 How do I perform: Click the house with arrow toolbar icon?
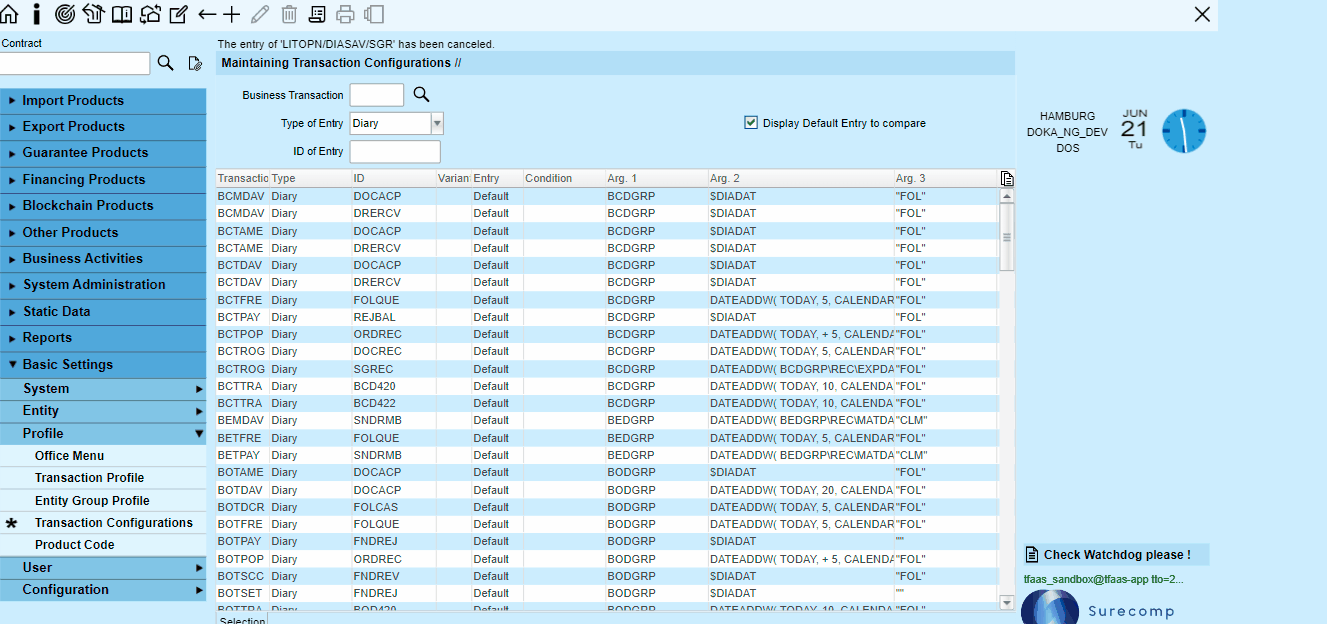(x=93, y=14)
